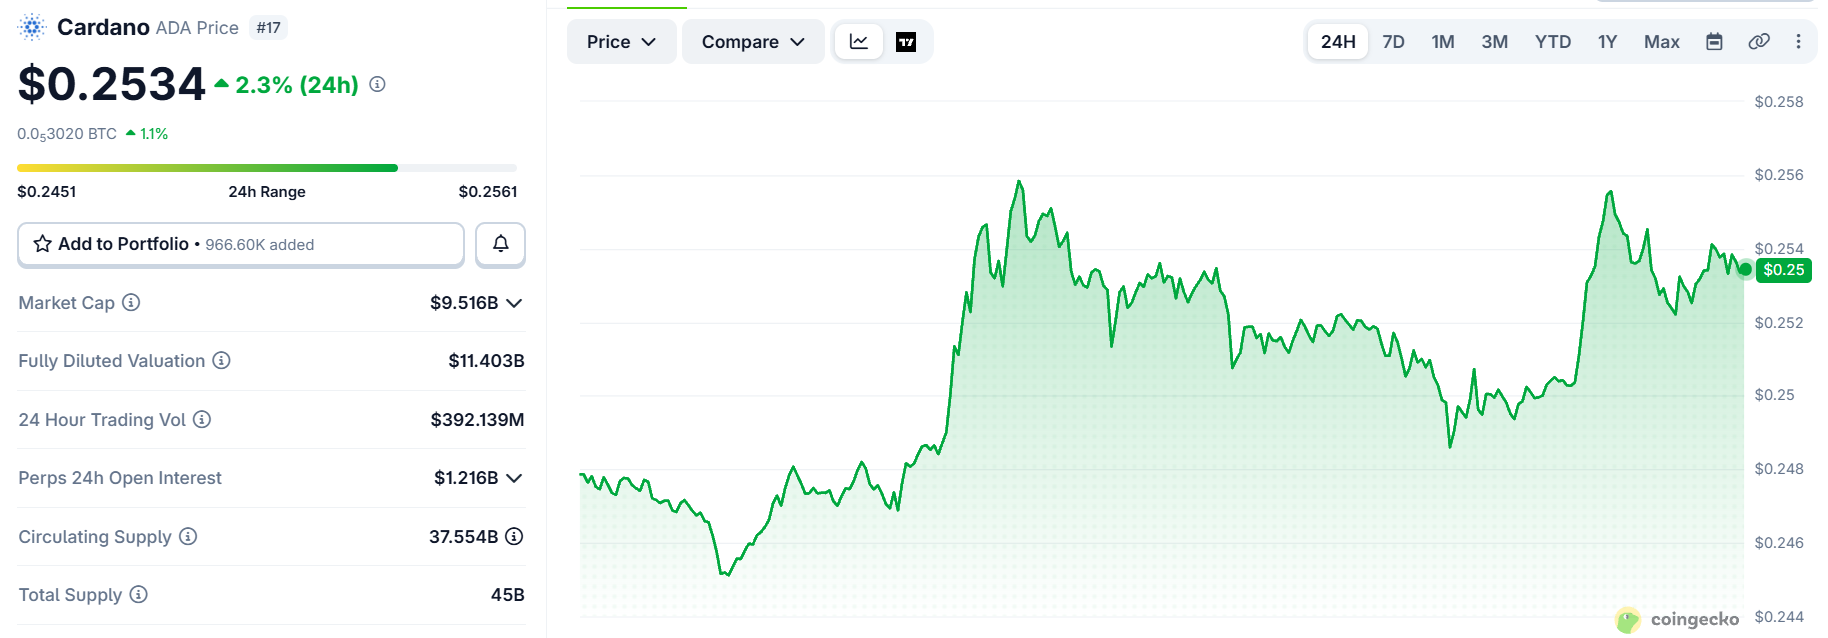This screenshot has width=1828, height=638.
Task: Click the star icon in Add to Portfolio
Action: [x=42, y=244]
